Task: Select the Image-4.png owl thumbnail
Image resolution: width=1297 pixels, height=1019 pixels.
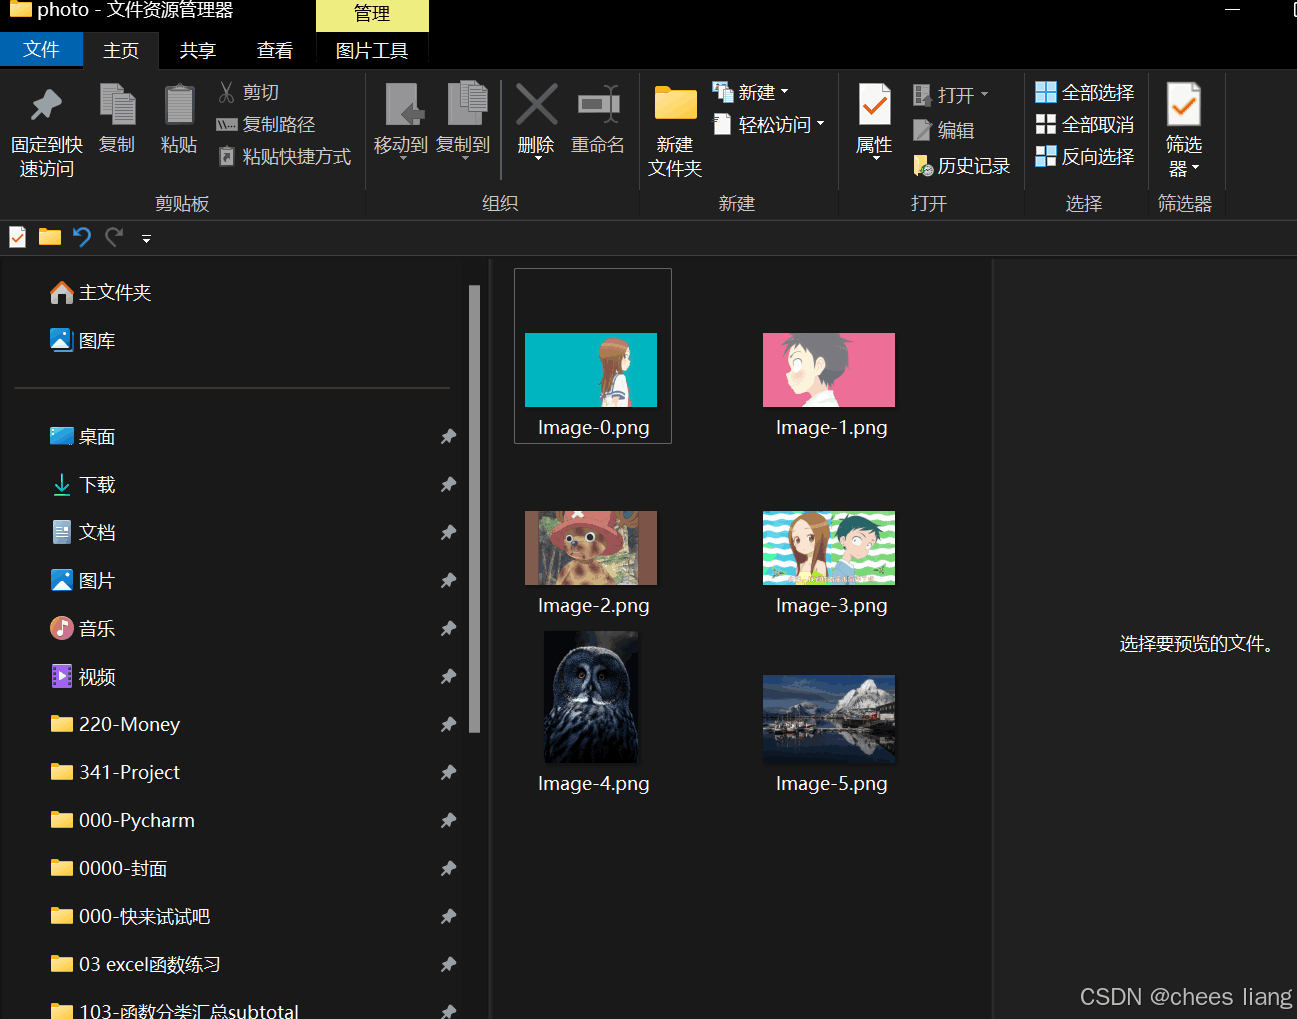Action: tap(591, 697)
